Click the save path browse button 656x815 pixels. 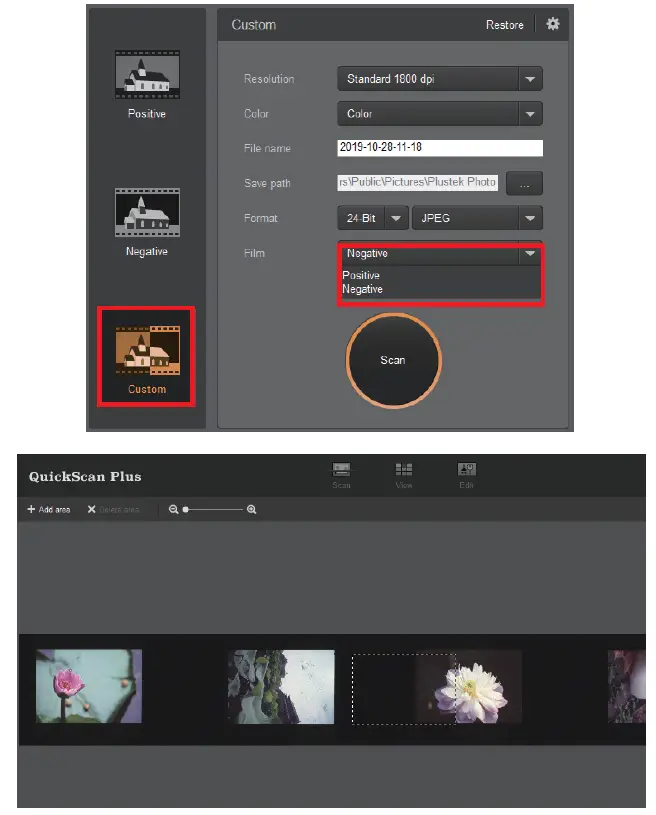pyautogui.click(x=524, y=183)
